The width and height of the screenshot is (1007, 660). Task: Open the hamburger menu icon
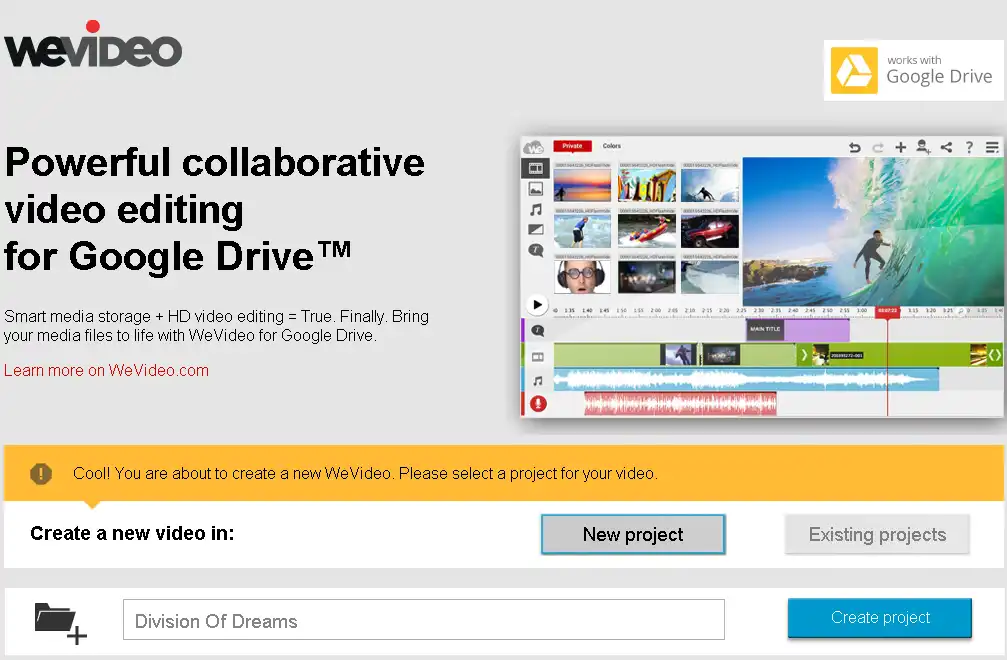click(992, 147)
